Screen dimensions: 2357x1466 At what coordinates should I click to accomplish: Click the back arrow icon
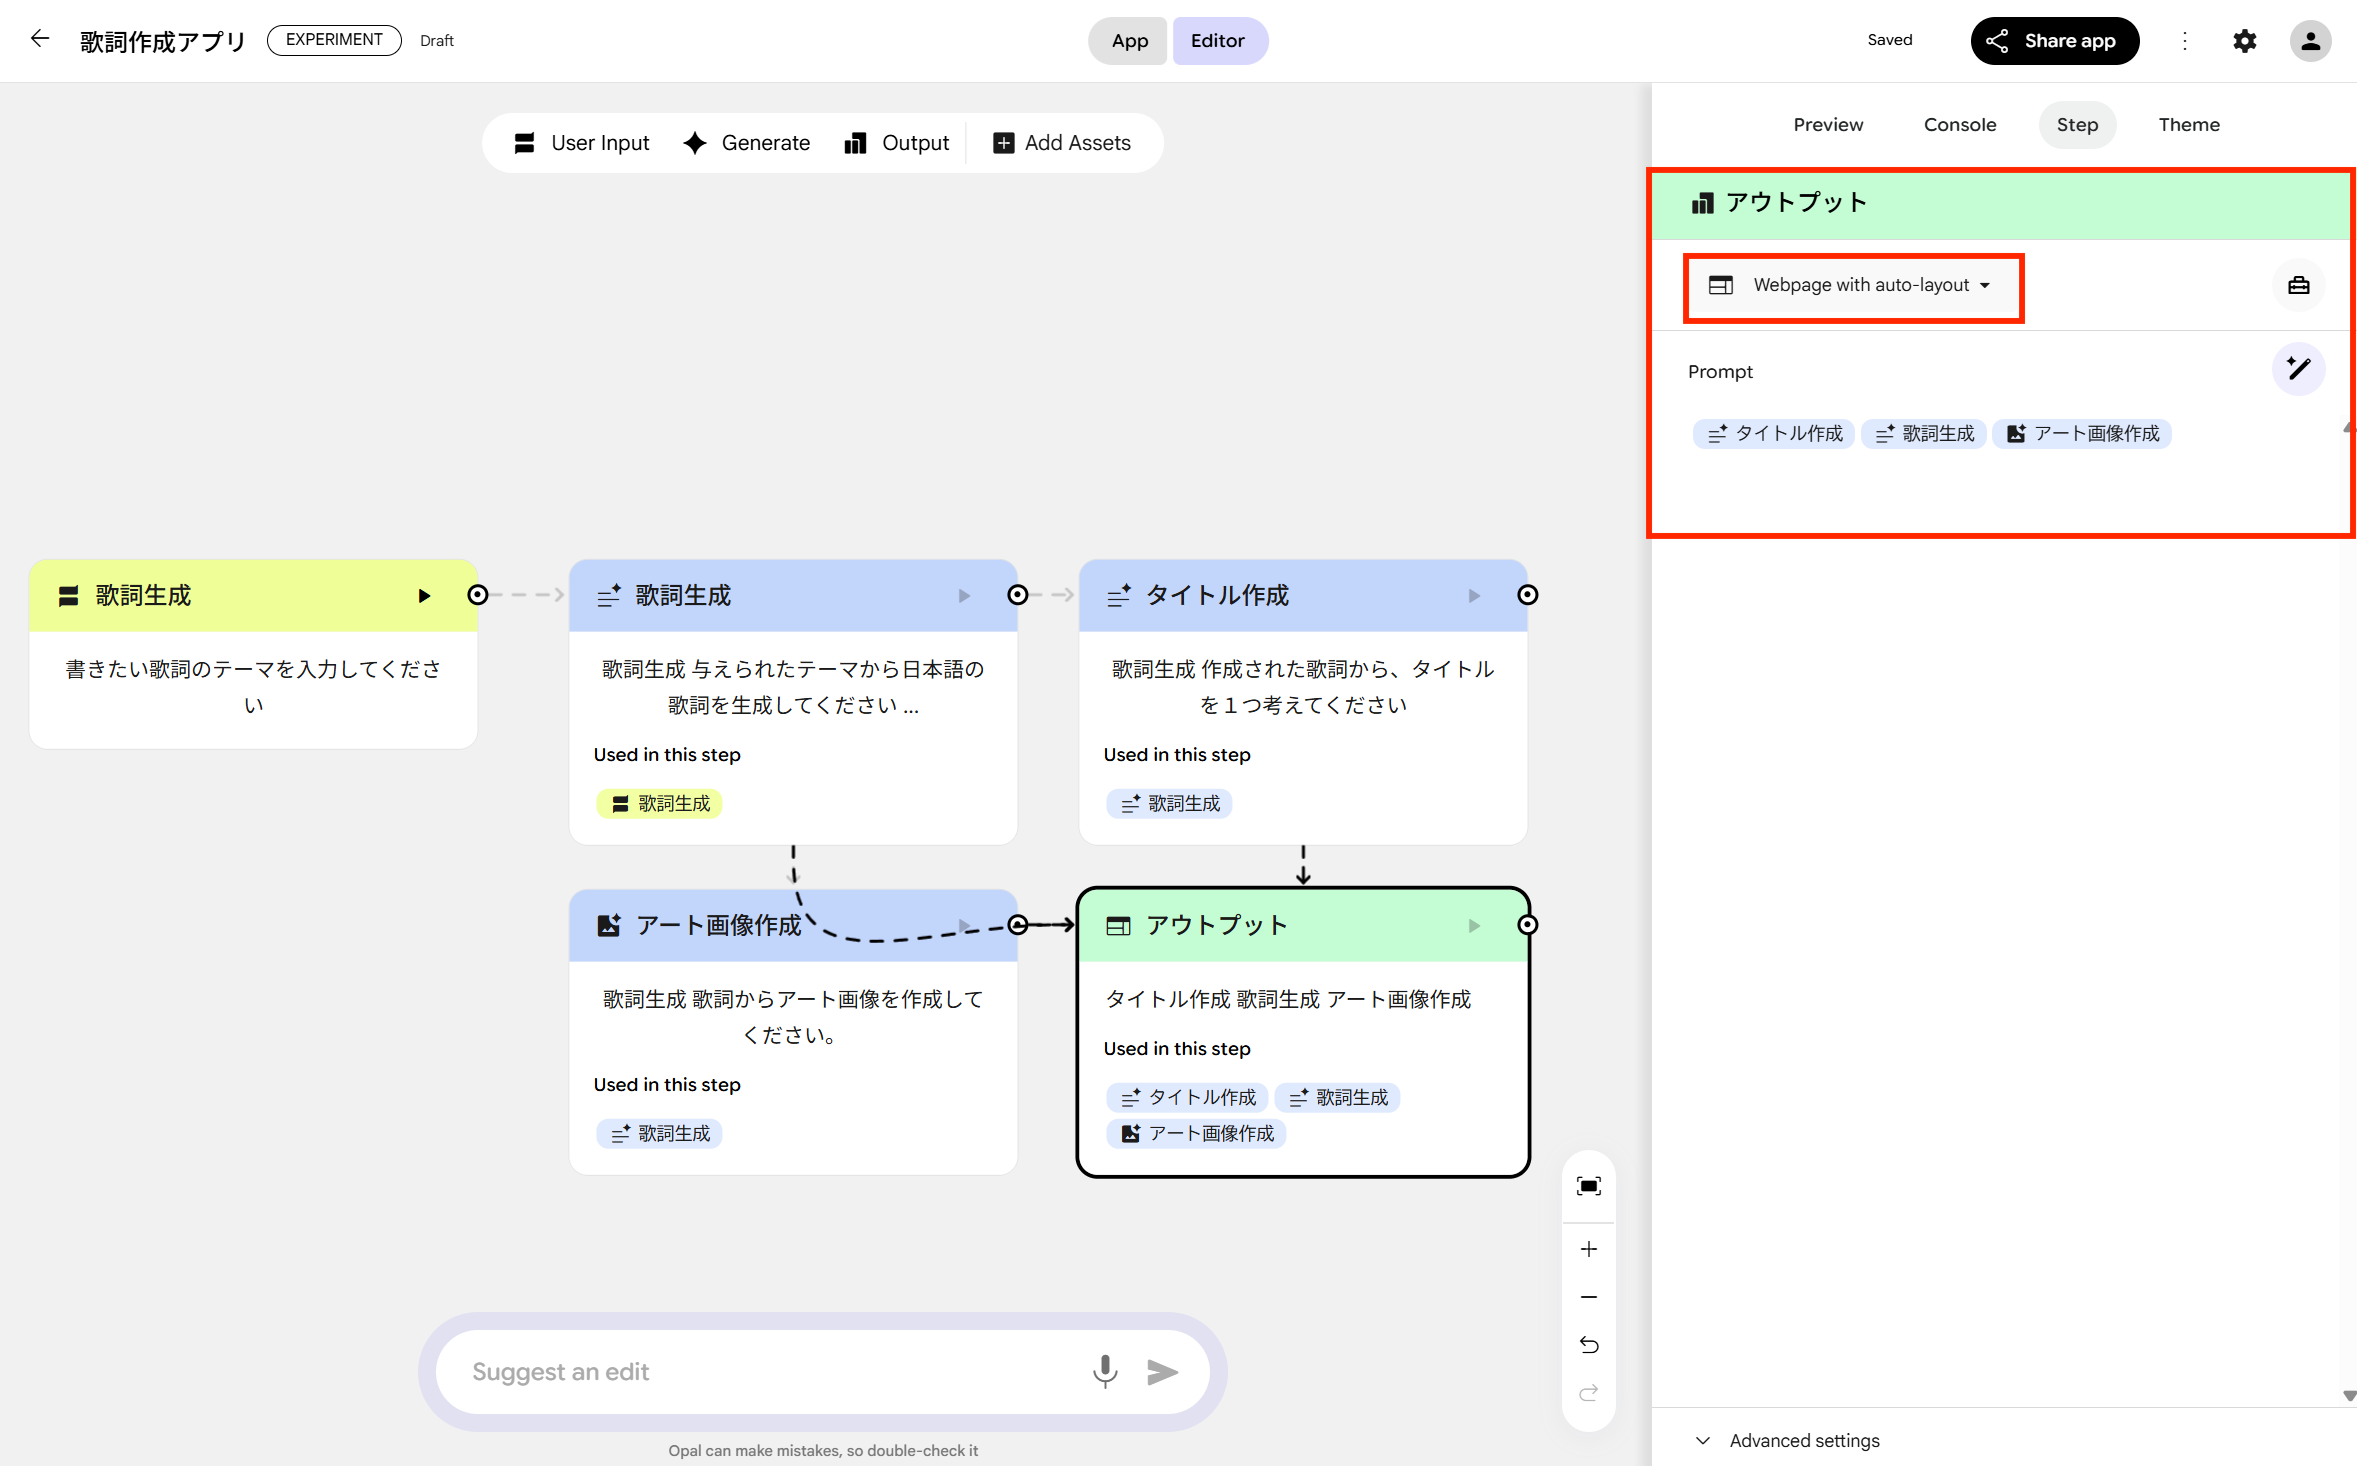(x=40, y=39)
